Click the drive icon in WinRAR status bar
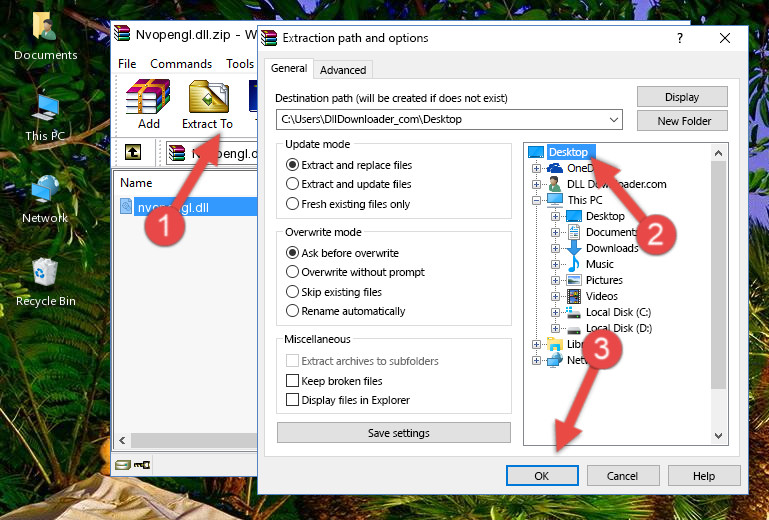This screenshot has width=769, height=520. pyautogui.click(x=123, y=465)
